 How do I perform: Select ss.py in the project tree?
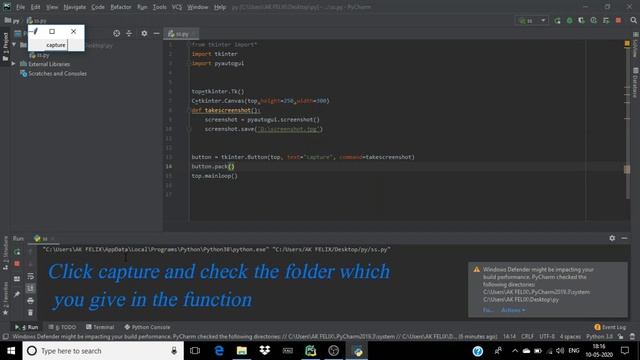pos(39,55)
